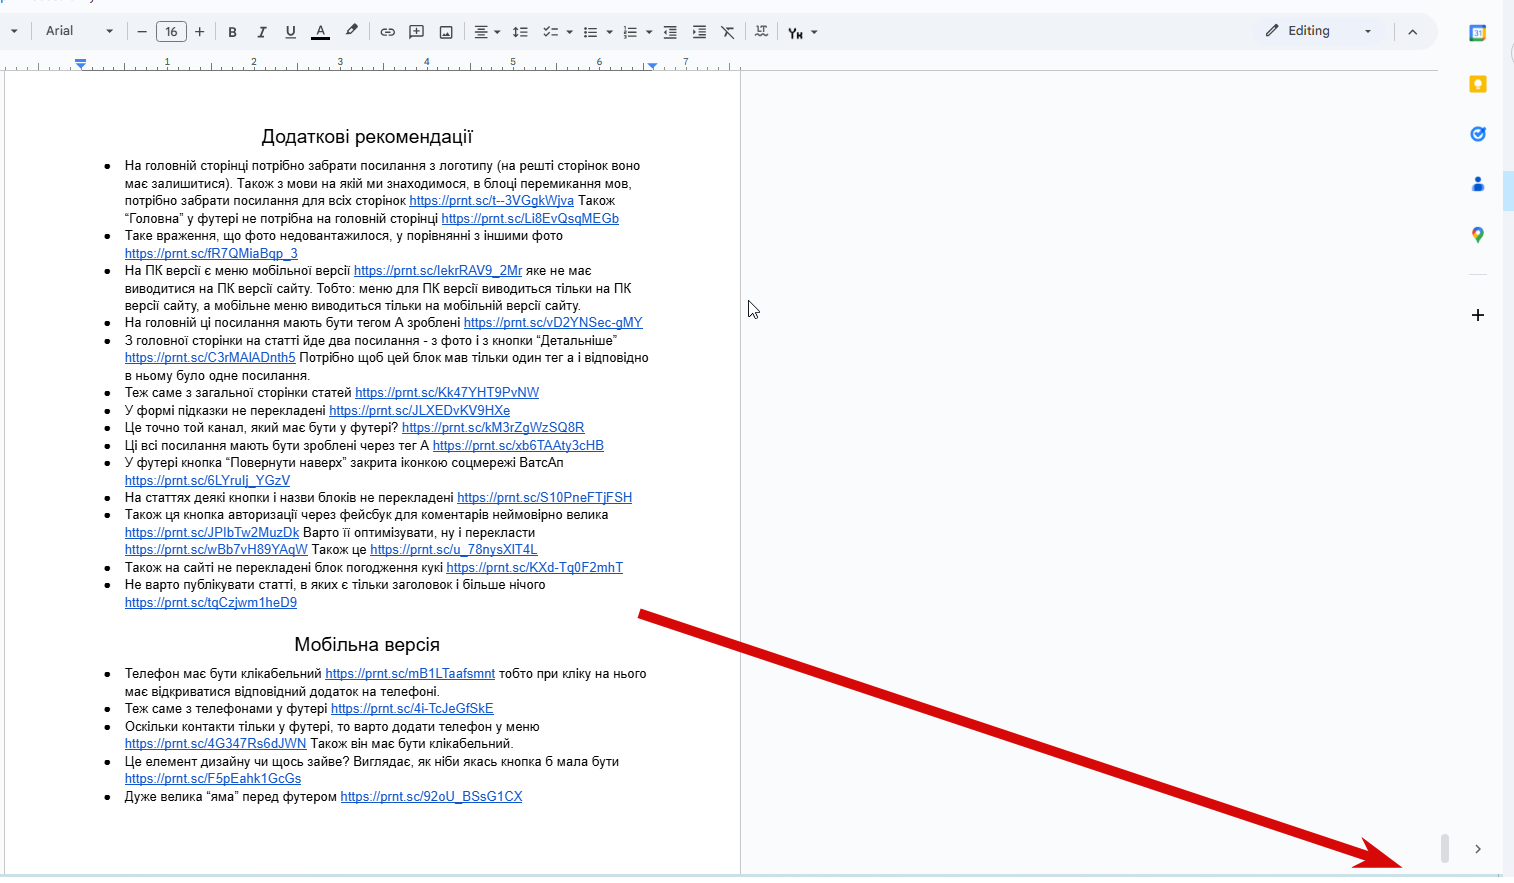The width and height of the screenshot is (1514, 883).
Task: Open link prnt.sc/6LYrulj_YGzV
Action: tap(207, 481)
